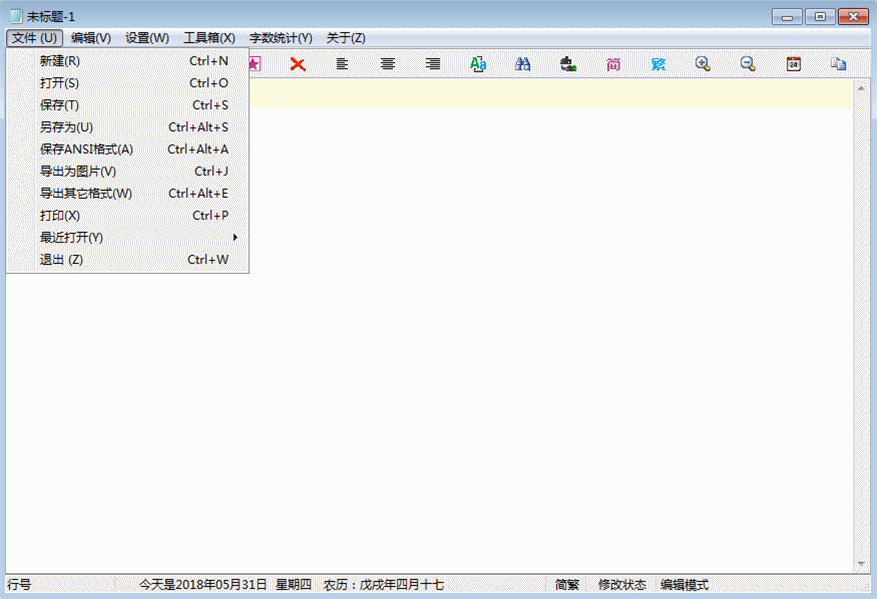Select 导出为图片(V) menu entry
877x599 pixels.
click(x=128, y=171)
